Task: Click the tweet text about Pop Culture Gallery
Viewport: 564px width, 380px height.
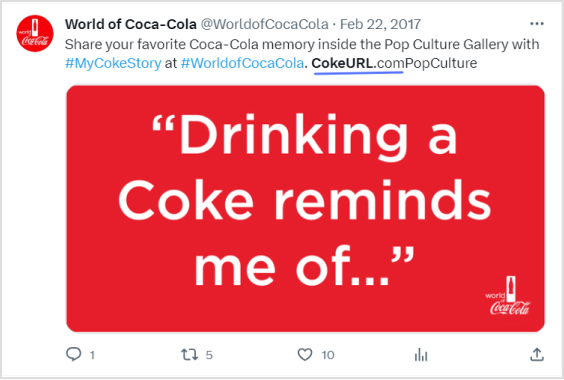Action: pyautogui.click(x=302, y=44)
